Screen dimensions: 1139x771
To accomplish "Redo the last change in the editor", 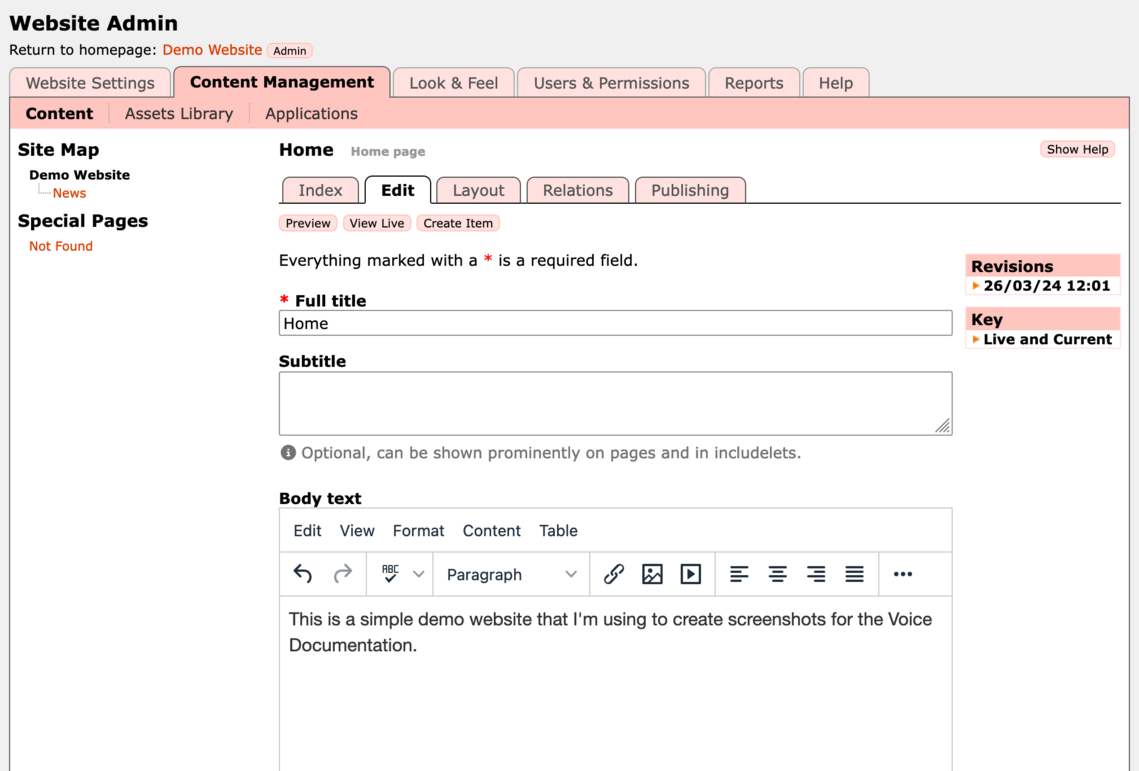I will point(342,574).
